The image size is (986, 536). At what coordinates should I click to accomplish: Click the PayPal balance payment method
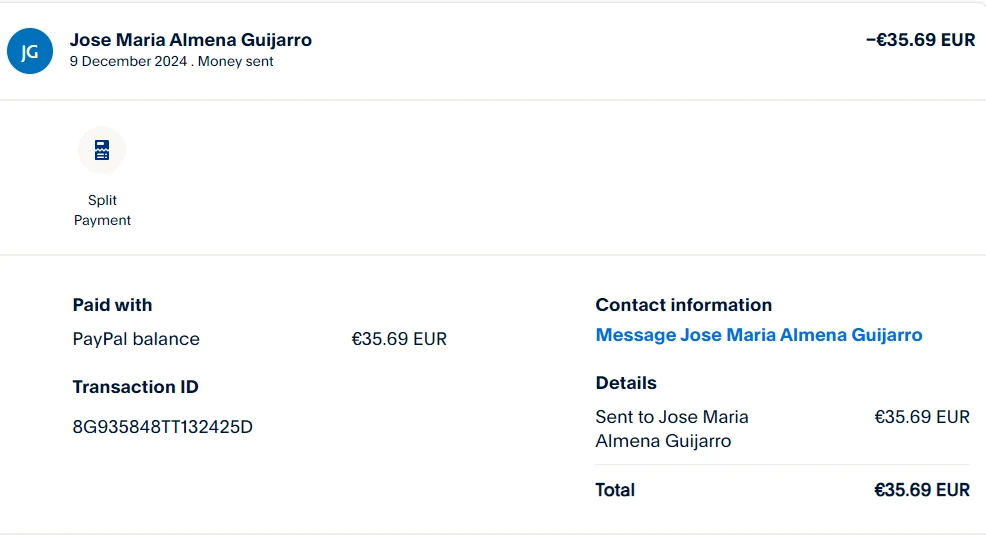pyautogui.click(x=136, y=339)
